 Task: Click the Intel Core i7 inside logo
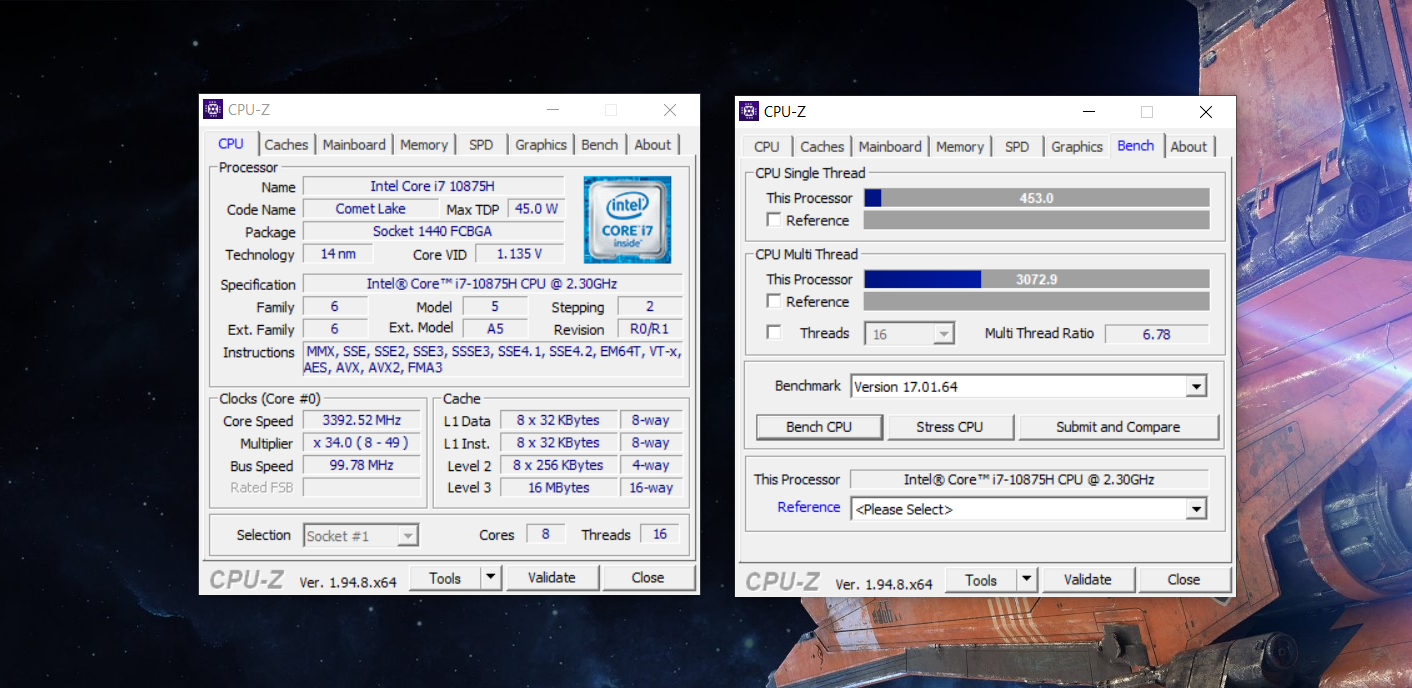pyautogui.click(x=627, y=220)
